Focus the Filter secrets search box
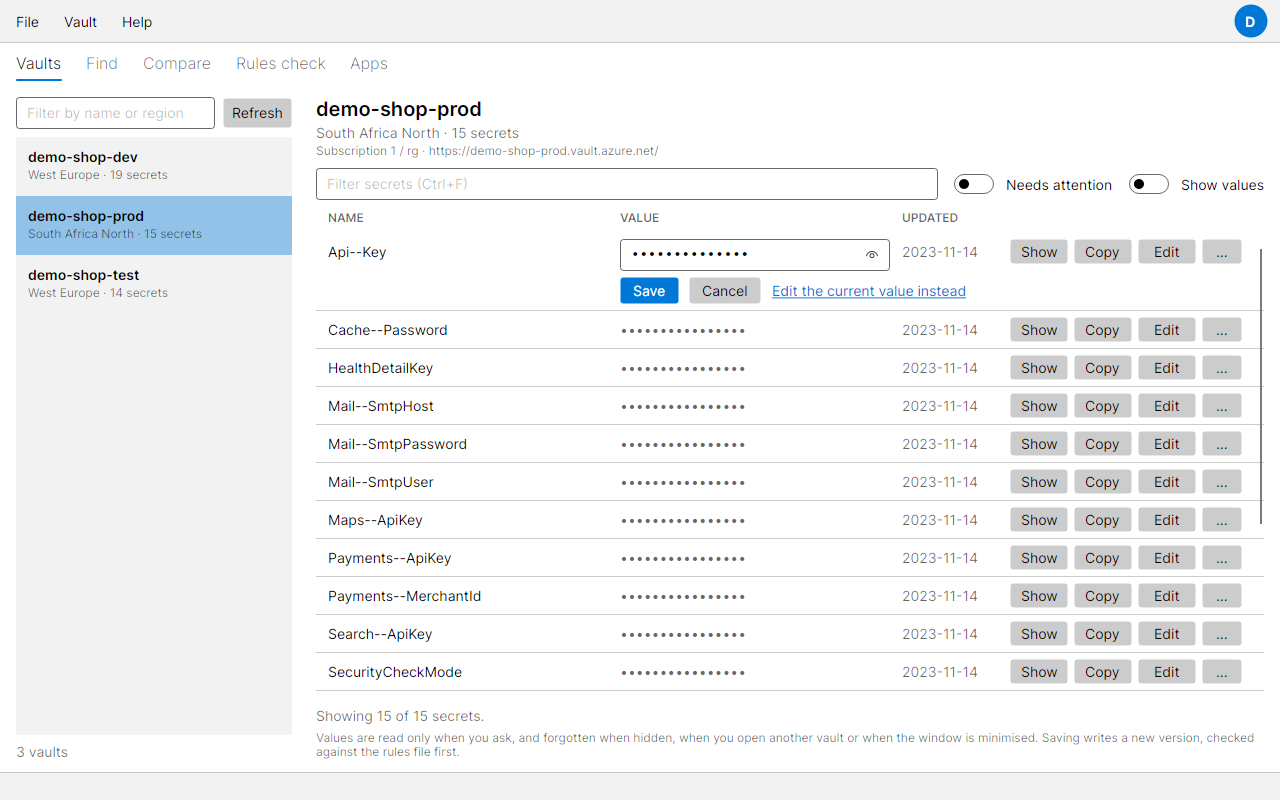The image size is (1280, 800). pos(627,184)
